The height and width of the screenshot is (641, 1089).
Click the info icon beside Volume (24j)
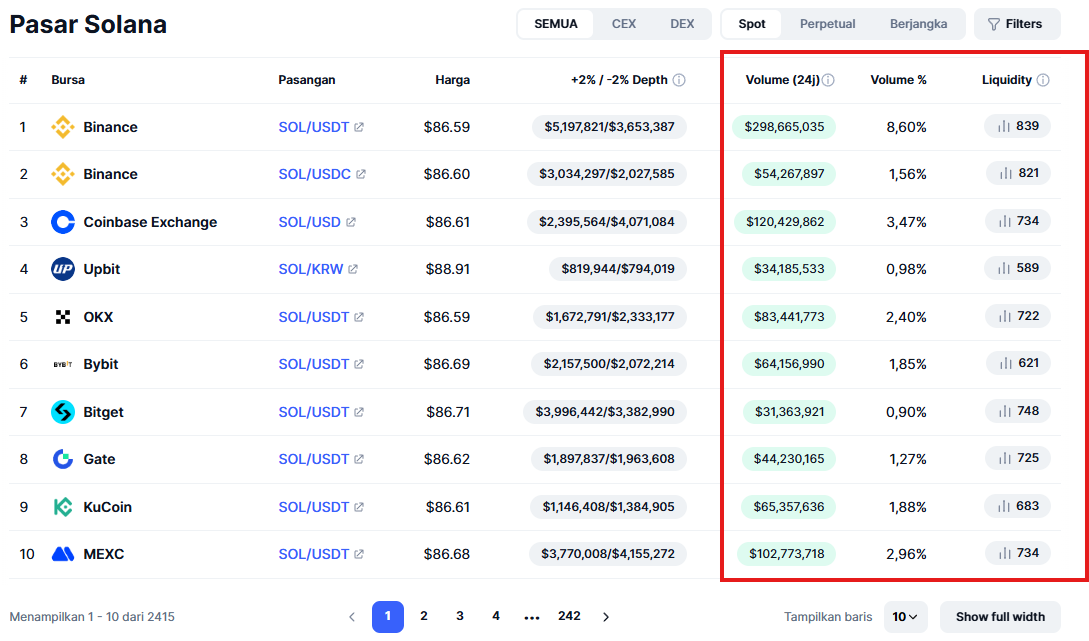click(x=828, y=80)
